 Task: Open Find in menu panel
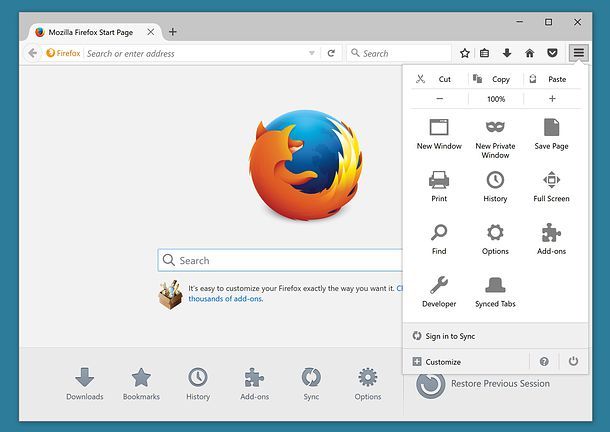pos(439,239)
